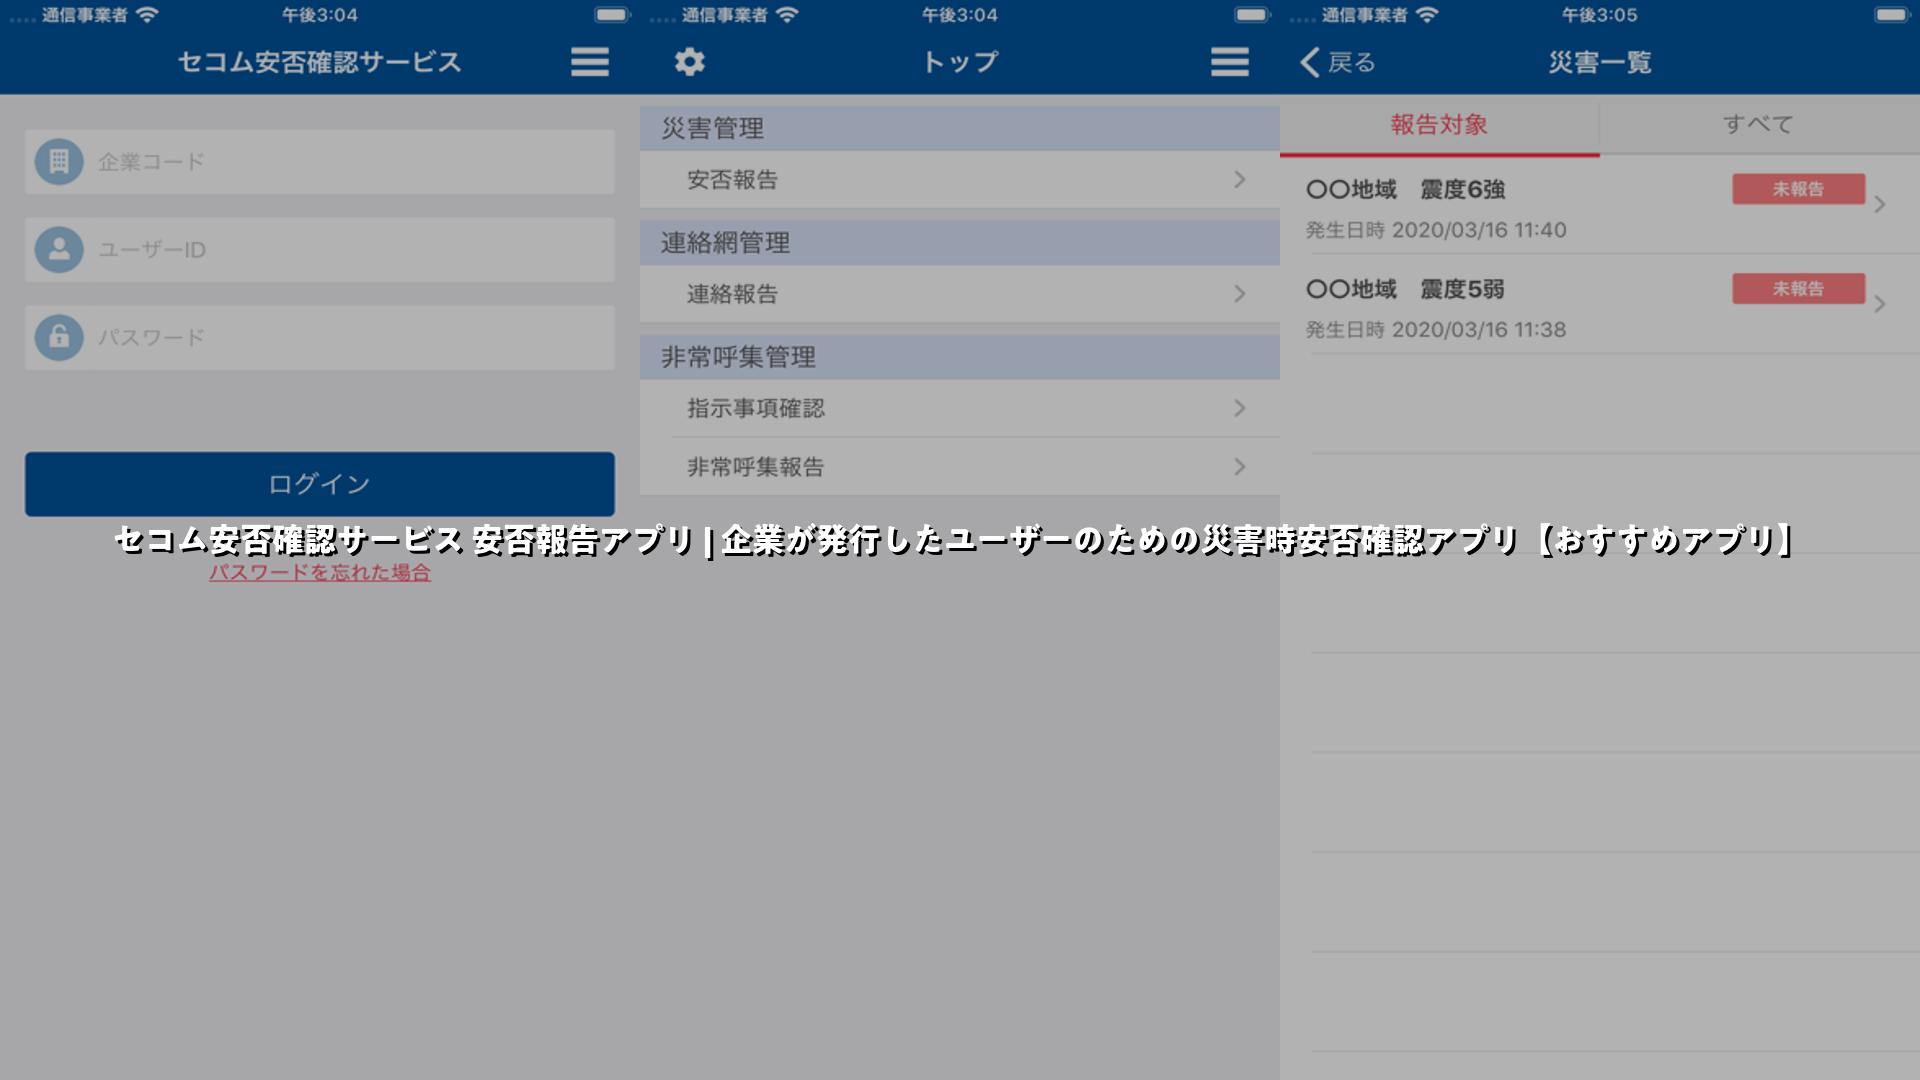Open the パスワードを忘れた場合 link
Viewport: 1920px width, 1080px height.
320,572
